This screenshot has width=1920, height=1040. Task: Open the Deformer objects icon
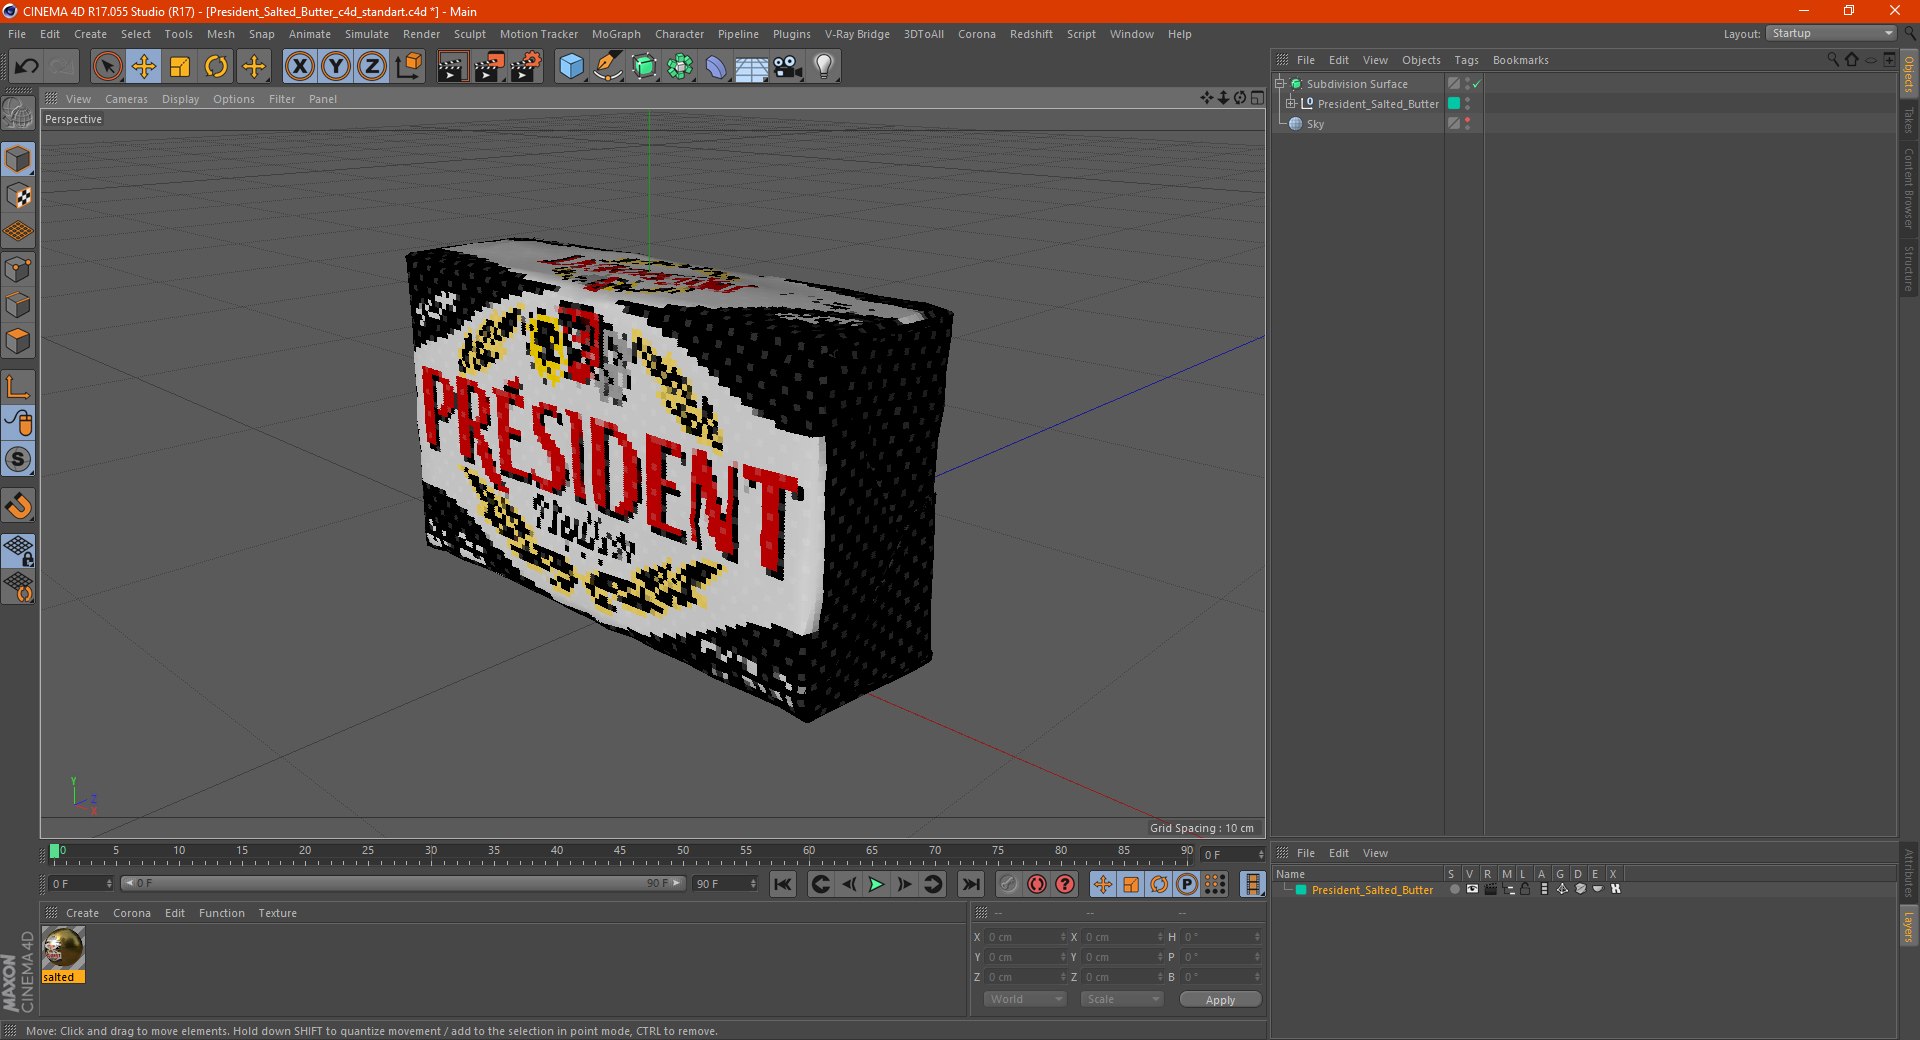tap(716, 67)
